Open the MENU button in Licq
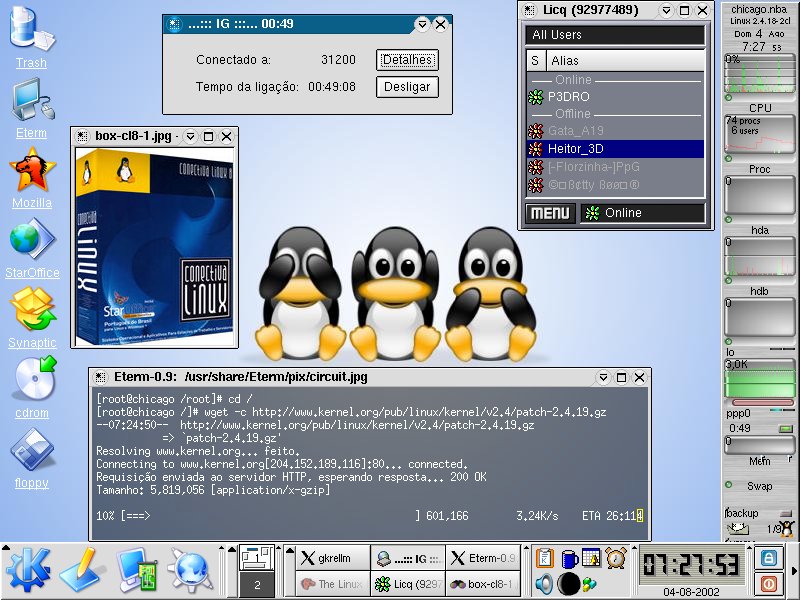 pos(550,213)
